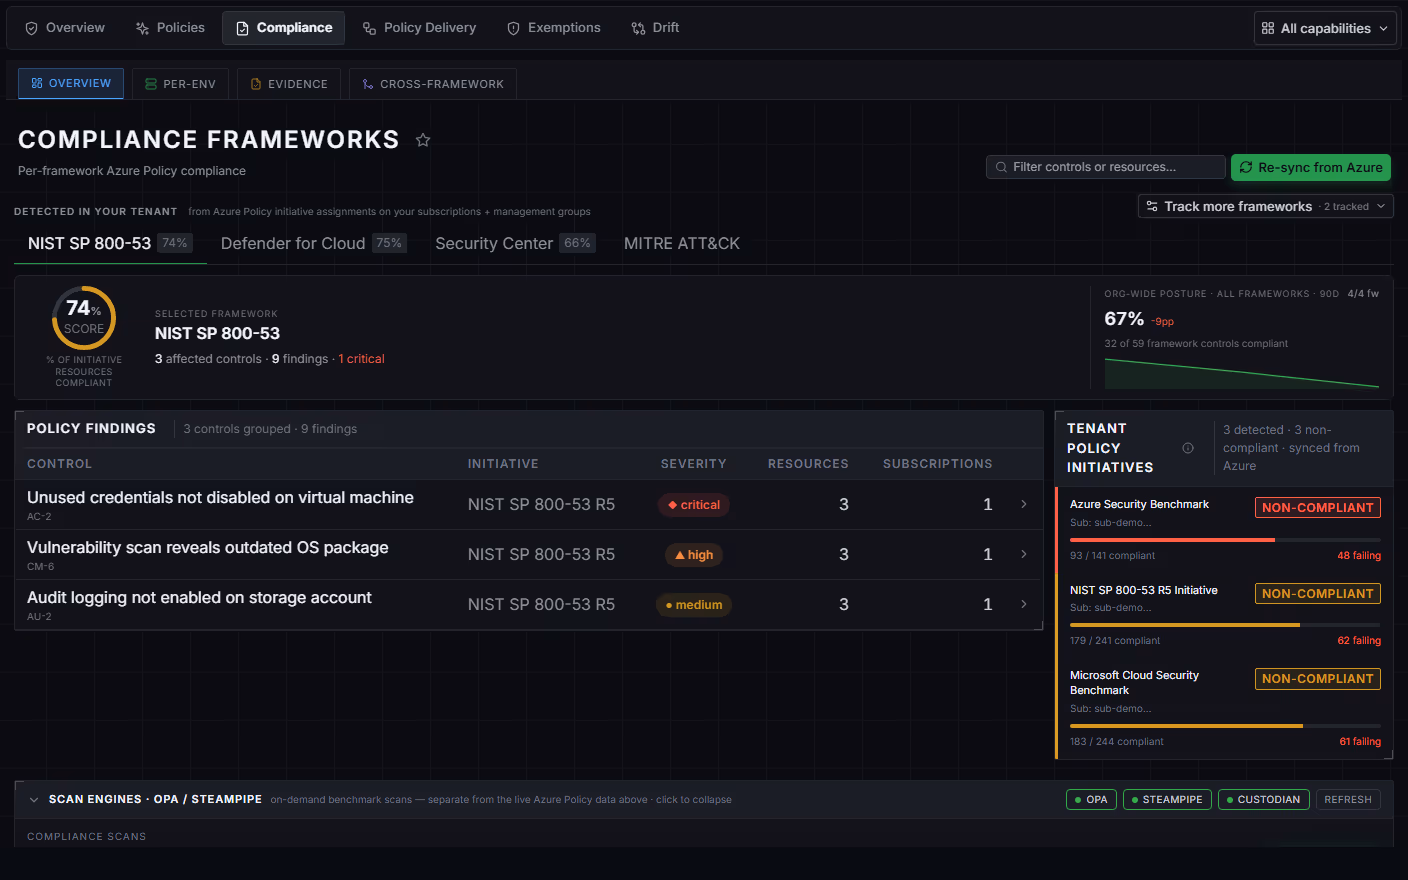1408x880 pixels.
Task: Click 183 / 244 compliant text
Action: point(1117,742)
